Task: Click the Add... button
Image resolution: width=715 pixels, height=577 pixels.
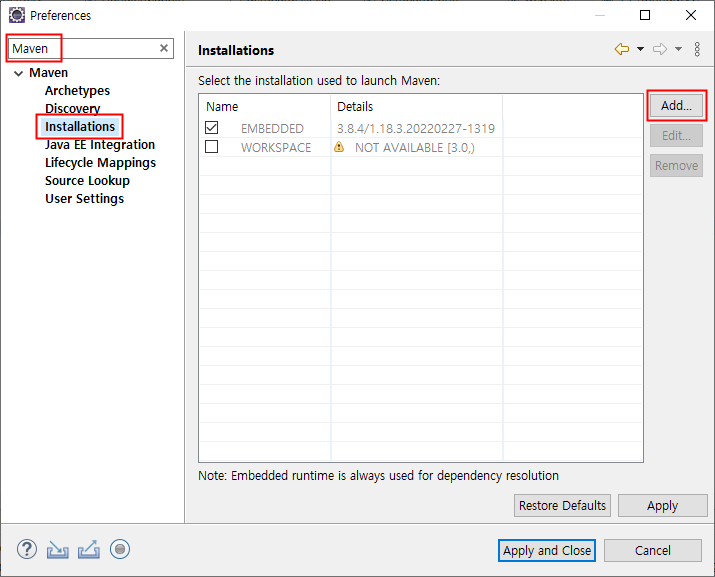Action: pos(676,105)
